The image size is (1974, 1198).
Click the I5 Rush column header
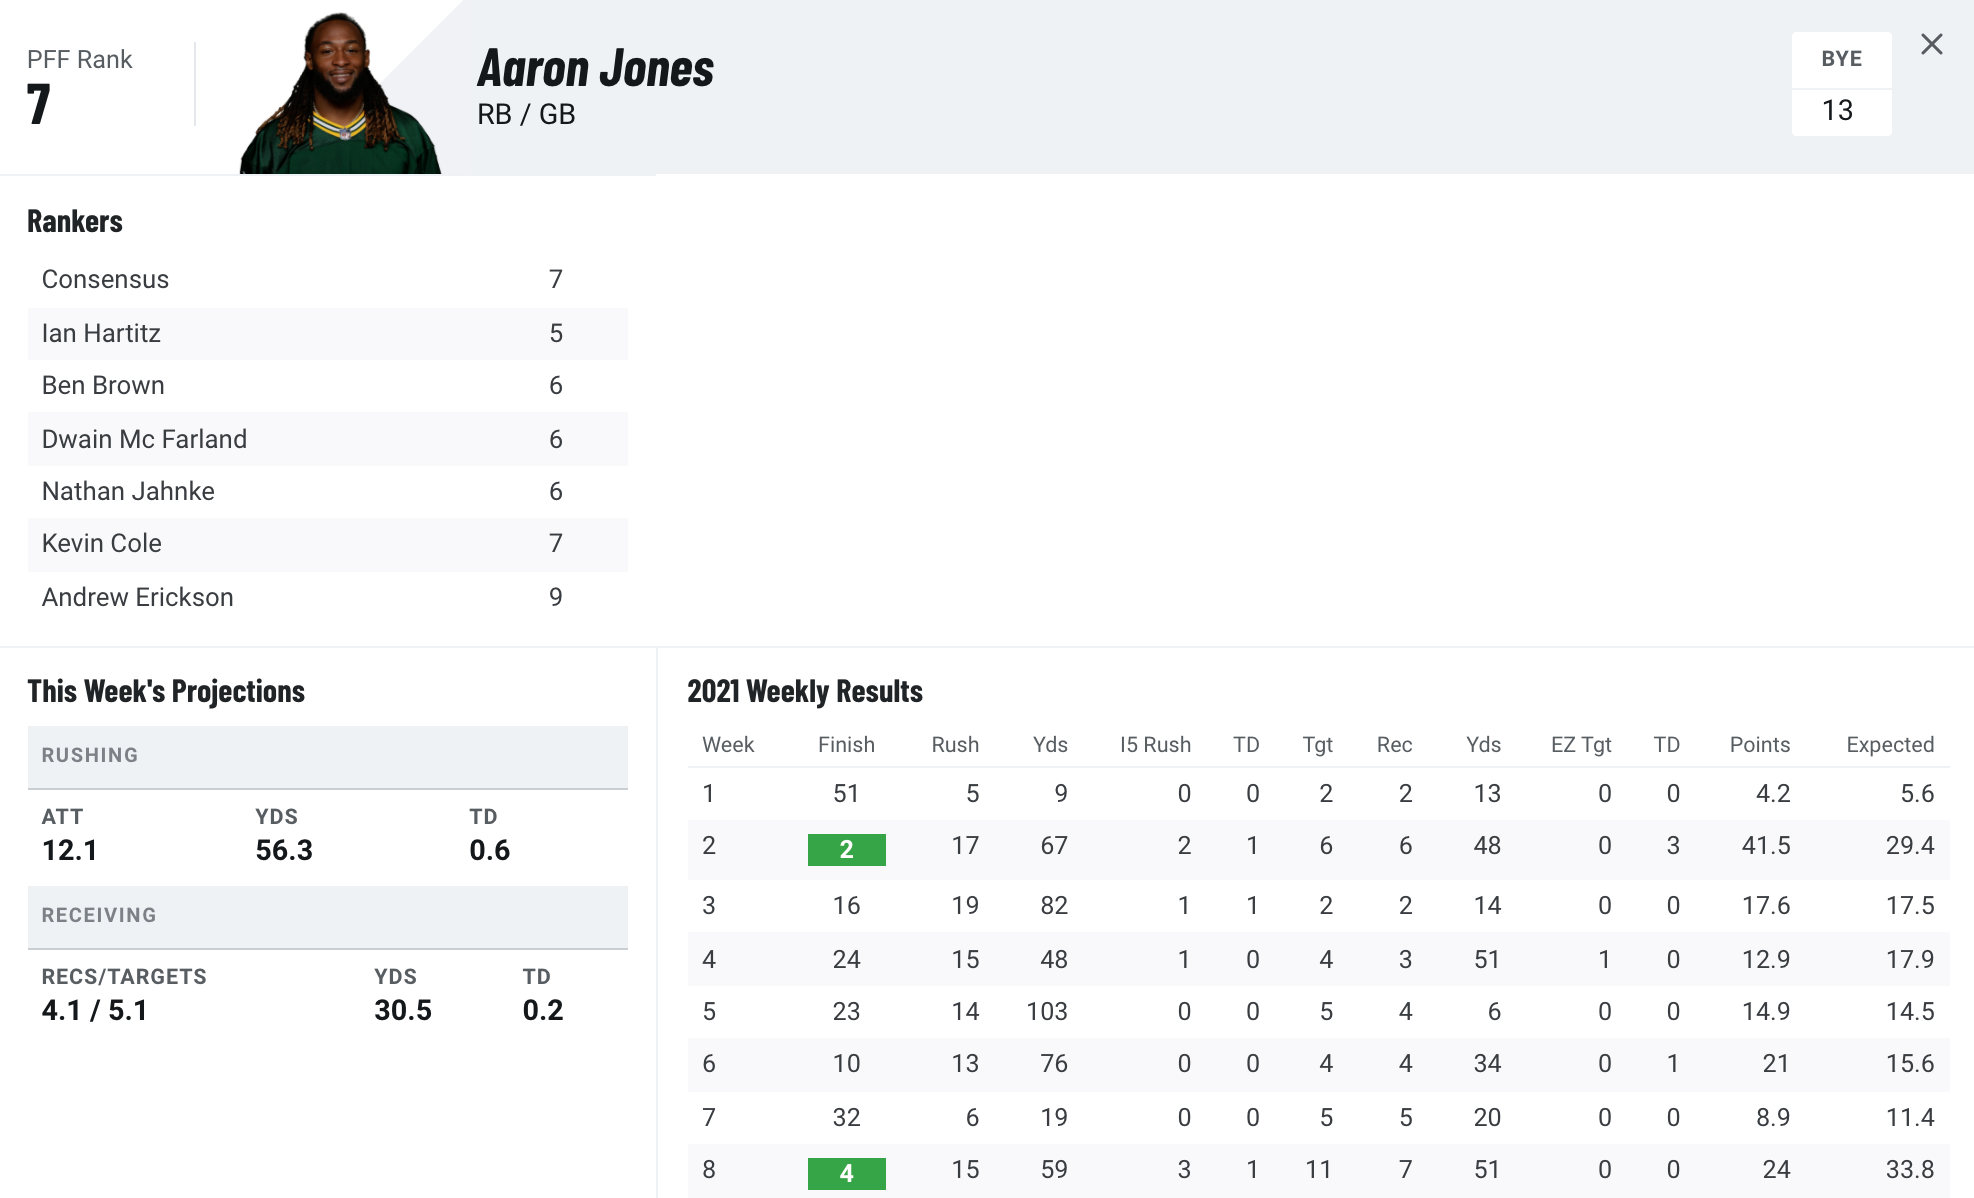pos(1155,745)
